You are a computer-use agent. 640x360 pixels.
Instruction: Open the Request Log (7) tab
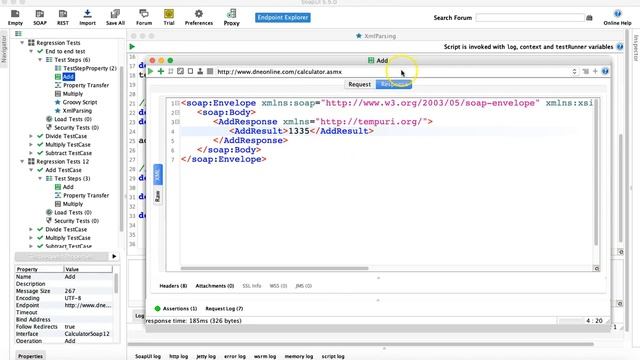[224, 309]
